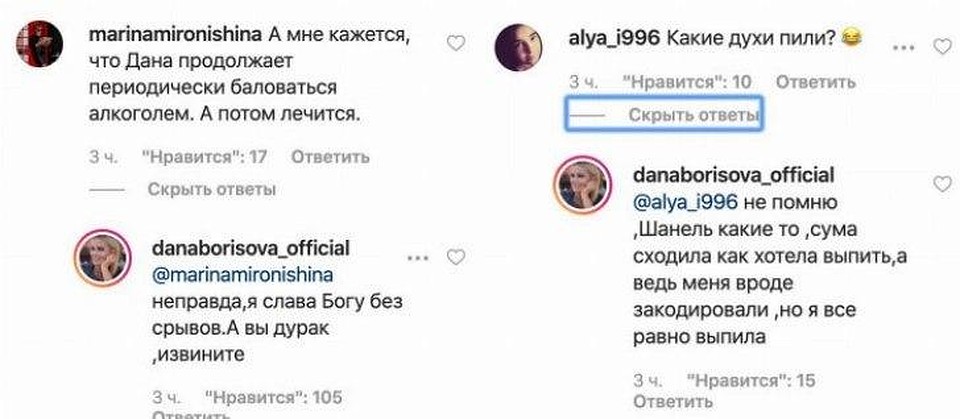View likes count 105 on danaborisova's reply
The height and width of the screenshot is (419, 960).
pyautogui.click(x=274, y=396)
